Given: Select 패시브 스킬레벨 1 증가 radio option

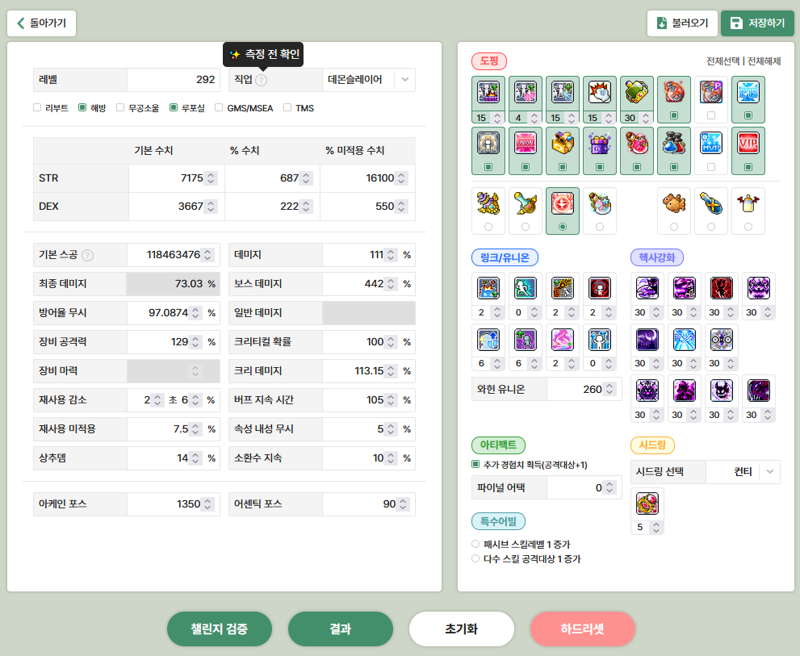Looking at the screenshot, I should click(x=476, y=544).
